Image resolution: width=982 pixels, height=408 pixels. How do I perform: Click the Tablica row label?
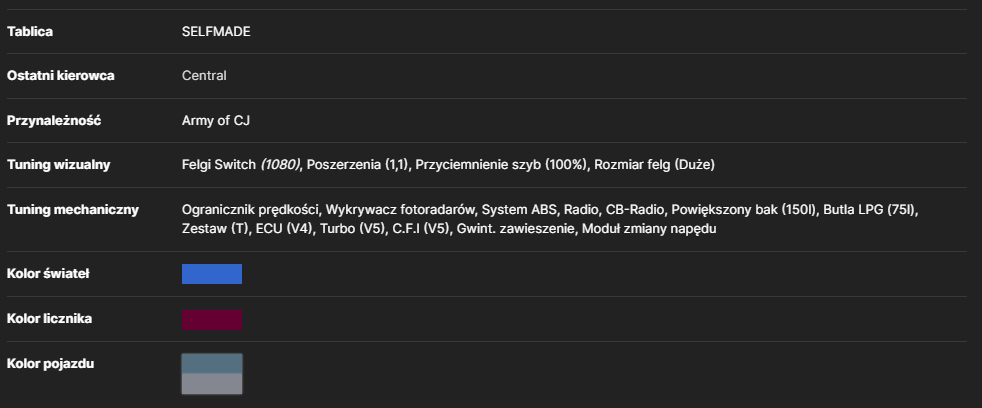pyautogui.click(x=29, y=31)
